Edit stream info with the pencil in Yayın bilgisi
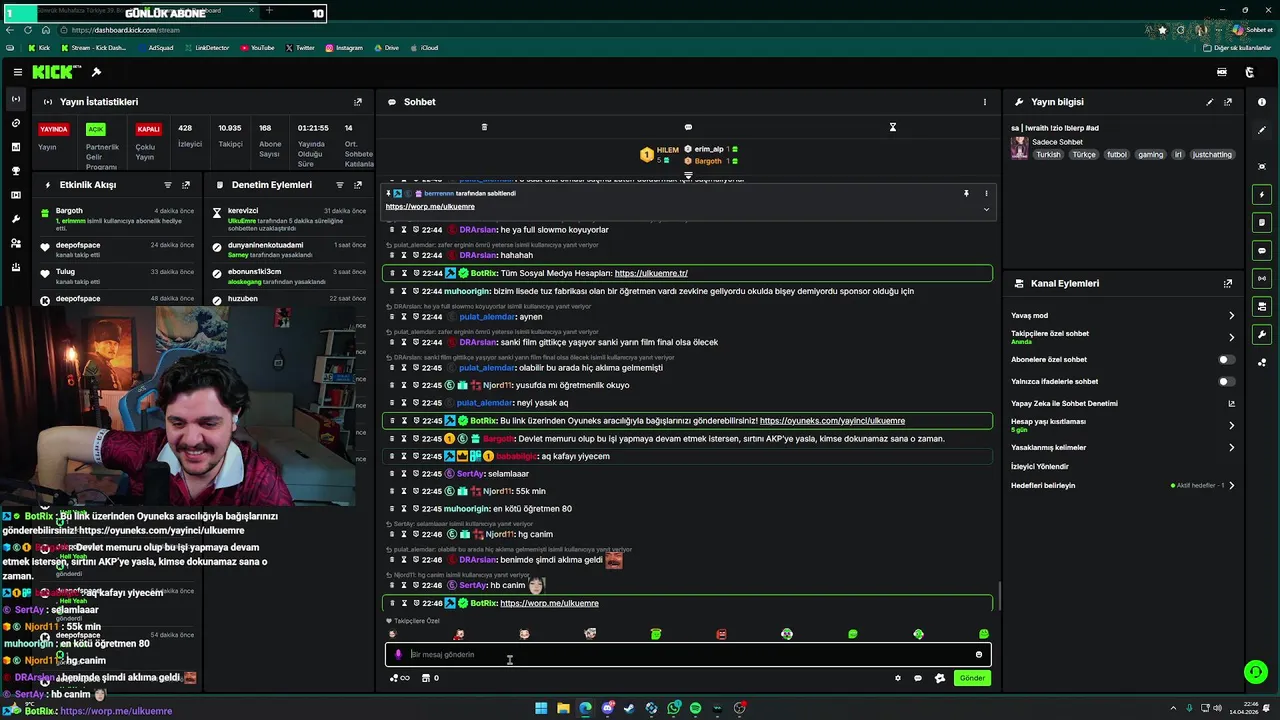Screen dimensions: 1280x720 pos(1210,102)
